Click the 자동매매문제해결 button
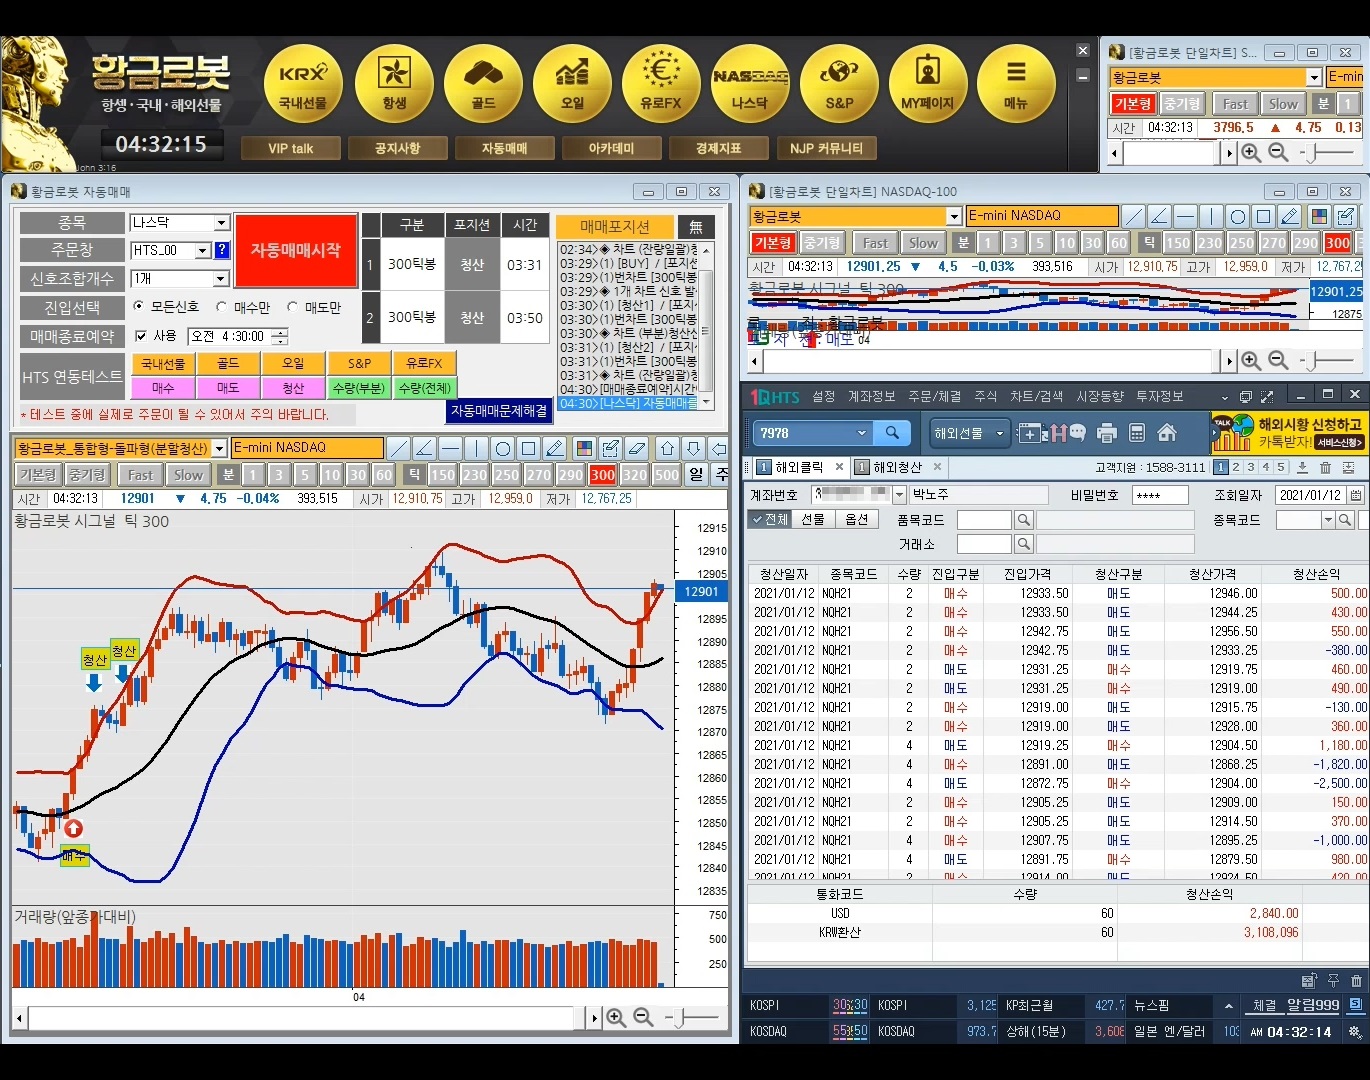 498,411
